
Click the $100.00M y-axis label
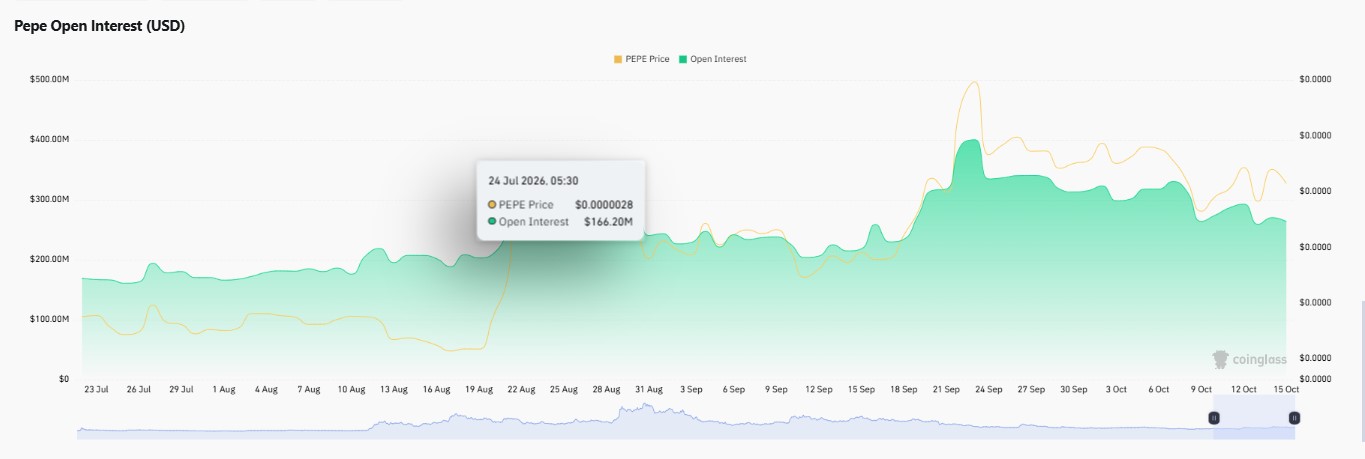pos(50,319)
